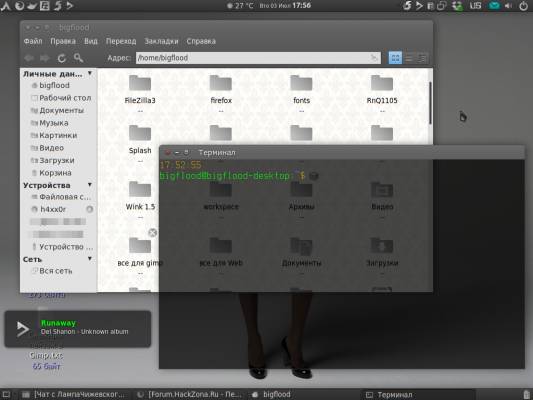Change the US keyboard layout indicator
The height and width of the screenshot is (400, 533).
click(475, 5)
